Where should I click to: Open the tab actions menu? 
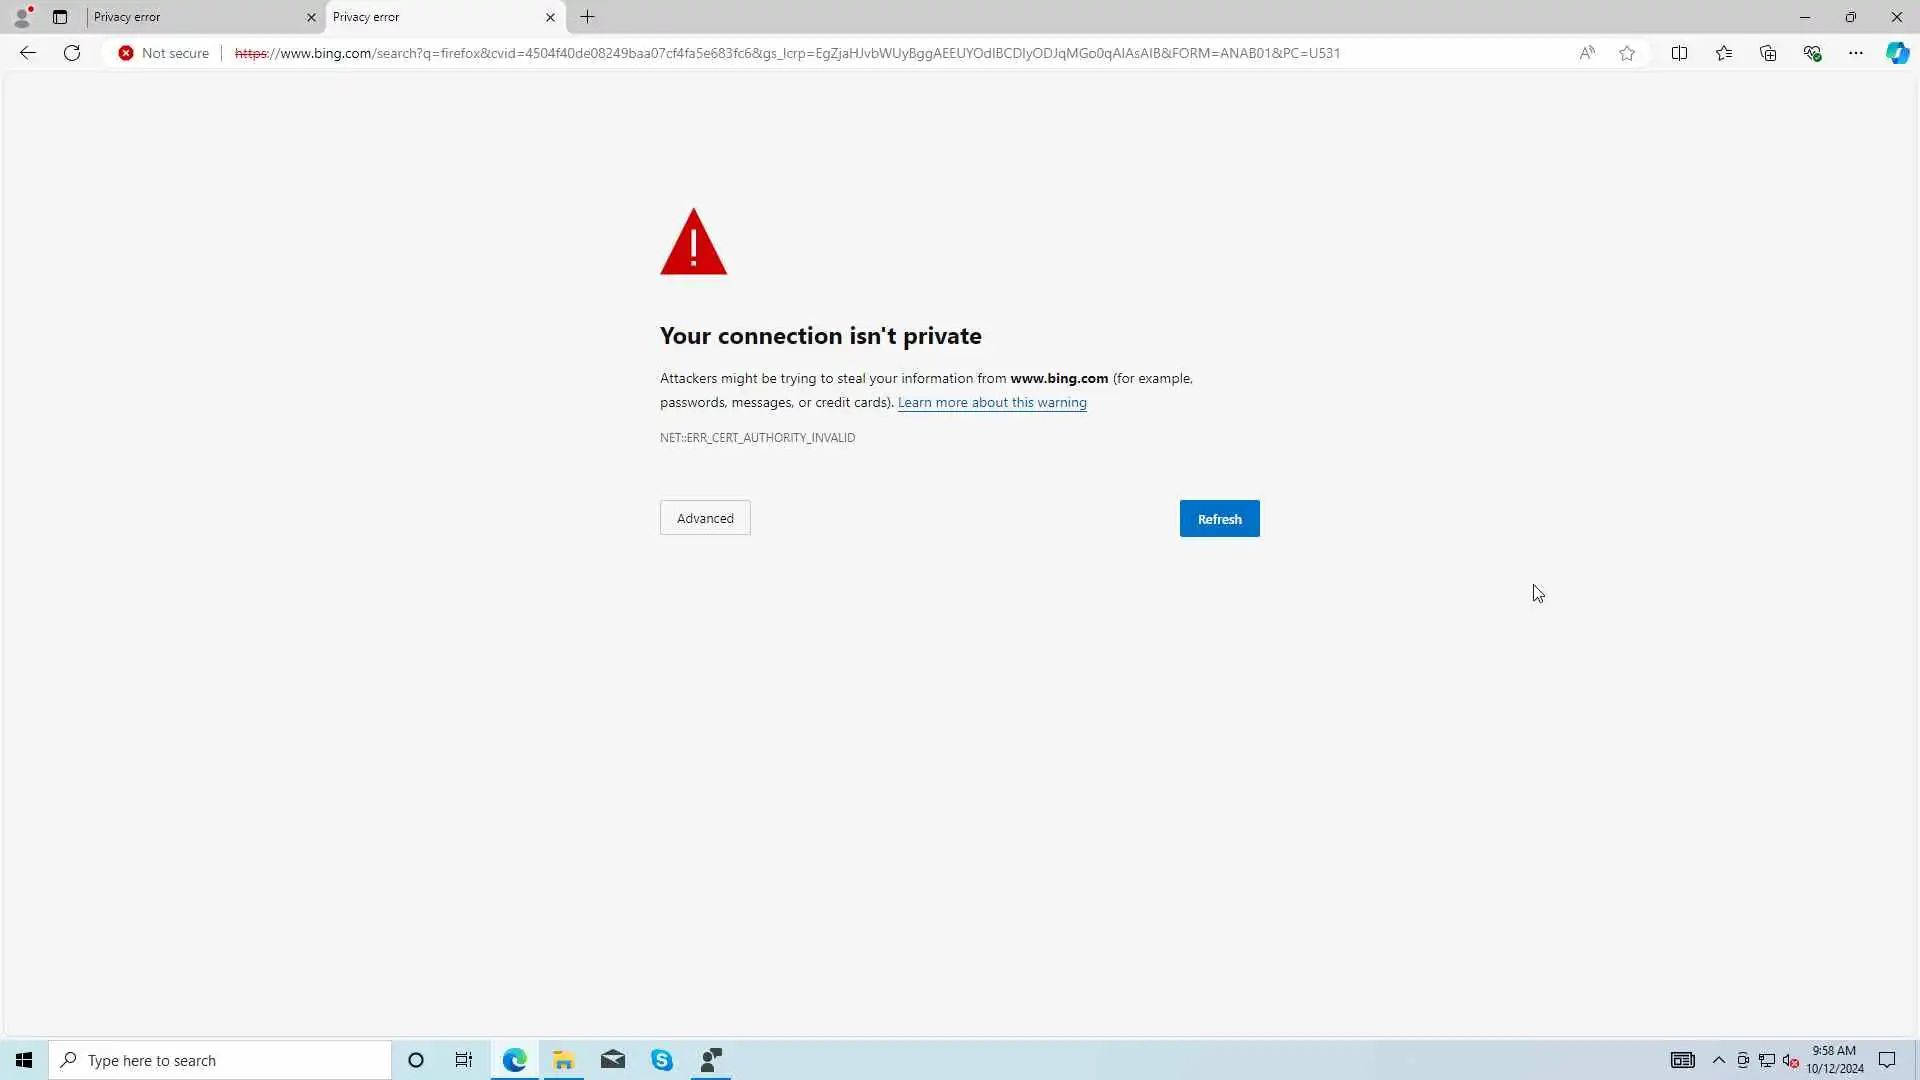click(x=60, y=17)
